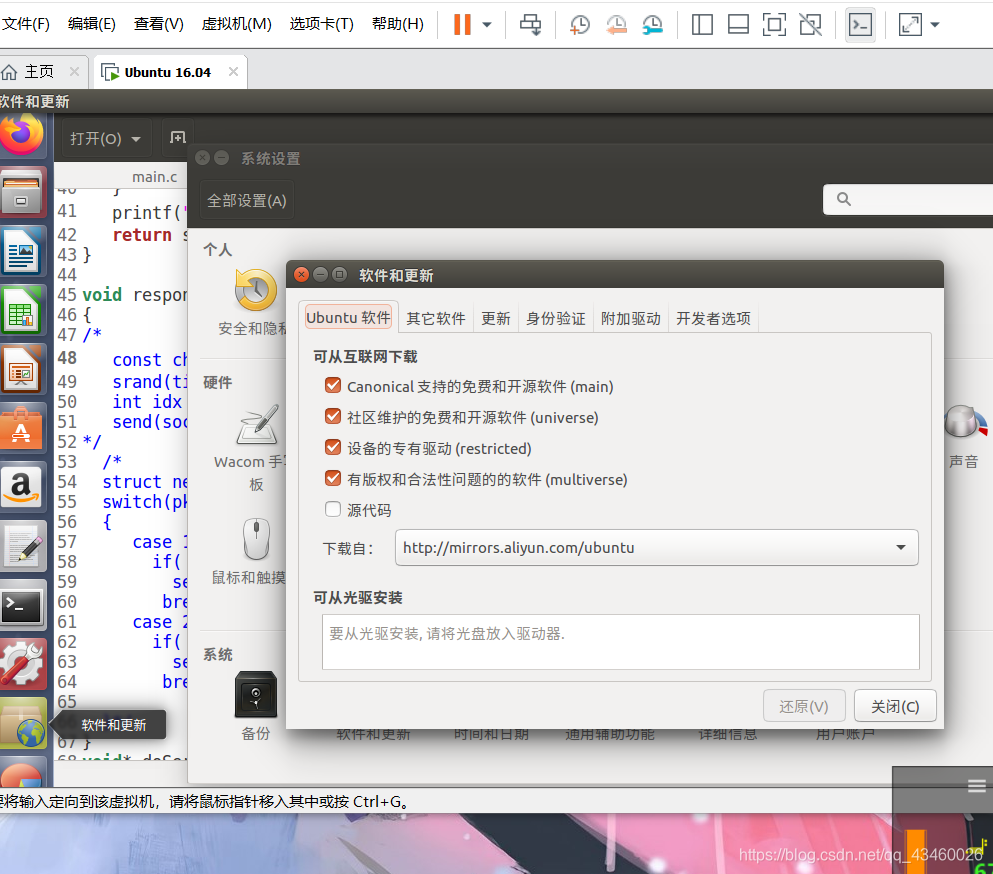Open the 帮助(H) menu

point(398,24)
